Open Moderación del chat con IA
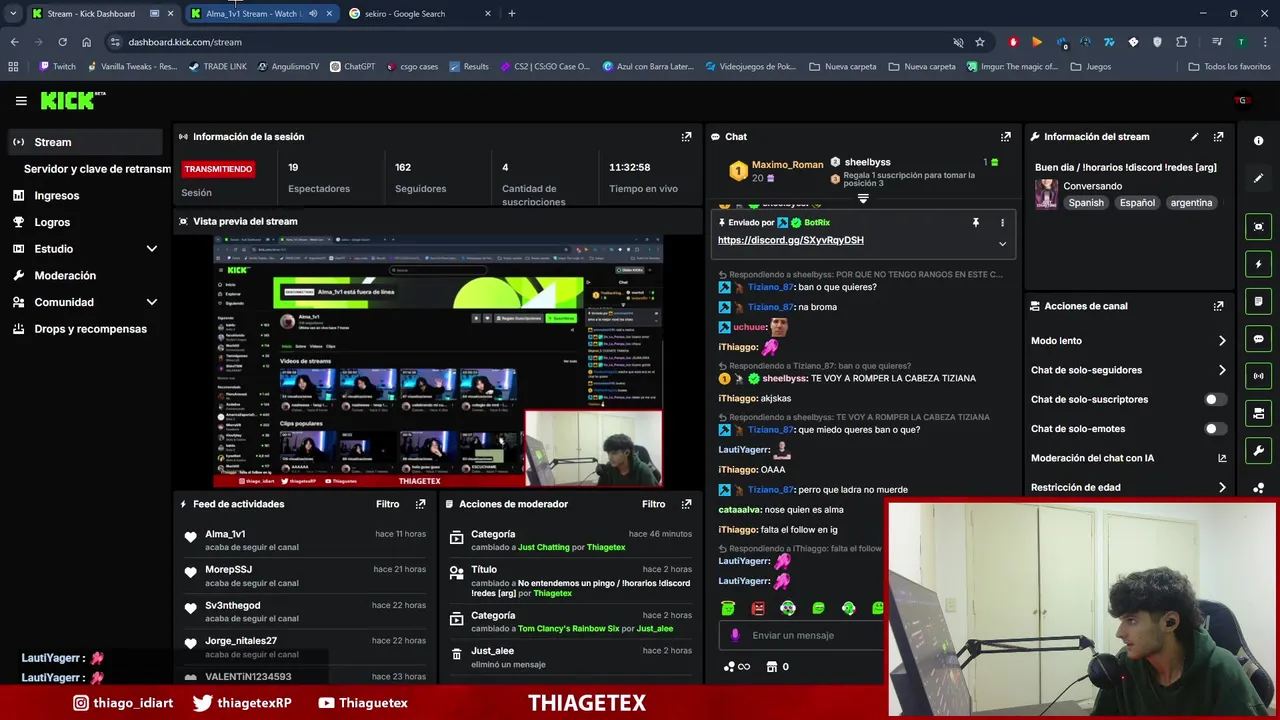This screenshot has height=720, width=1280. [1128, 458]
